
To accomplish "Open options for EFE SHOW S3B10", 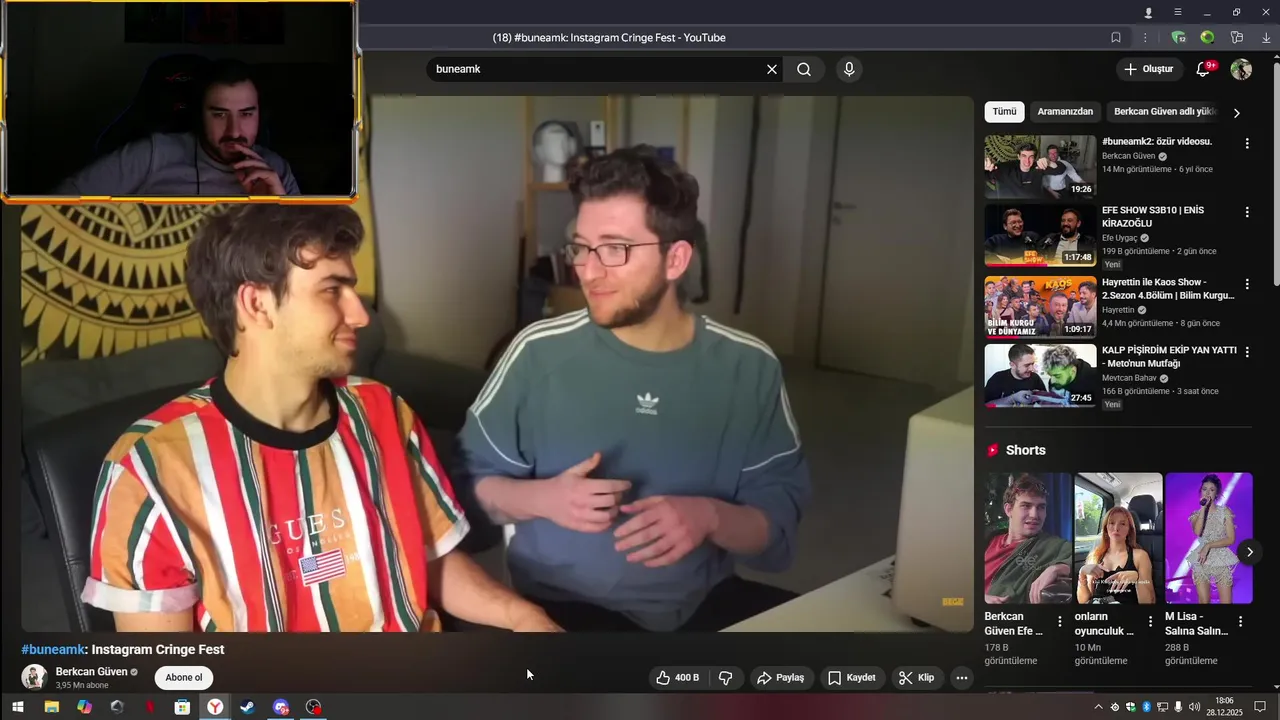I will [1247, 212].
